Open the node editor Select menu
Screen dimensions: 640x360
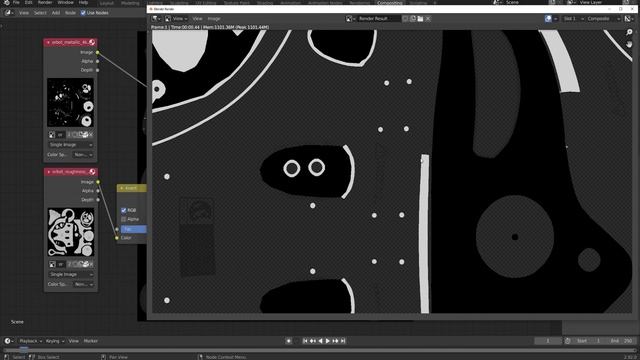(x=40, y=13)
